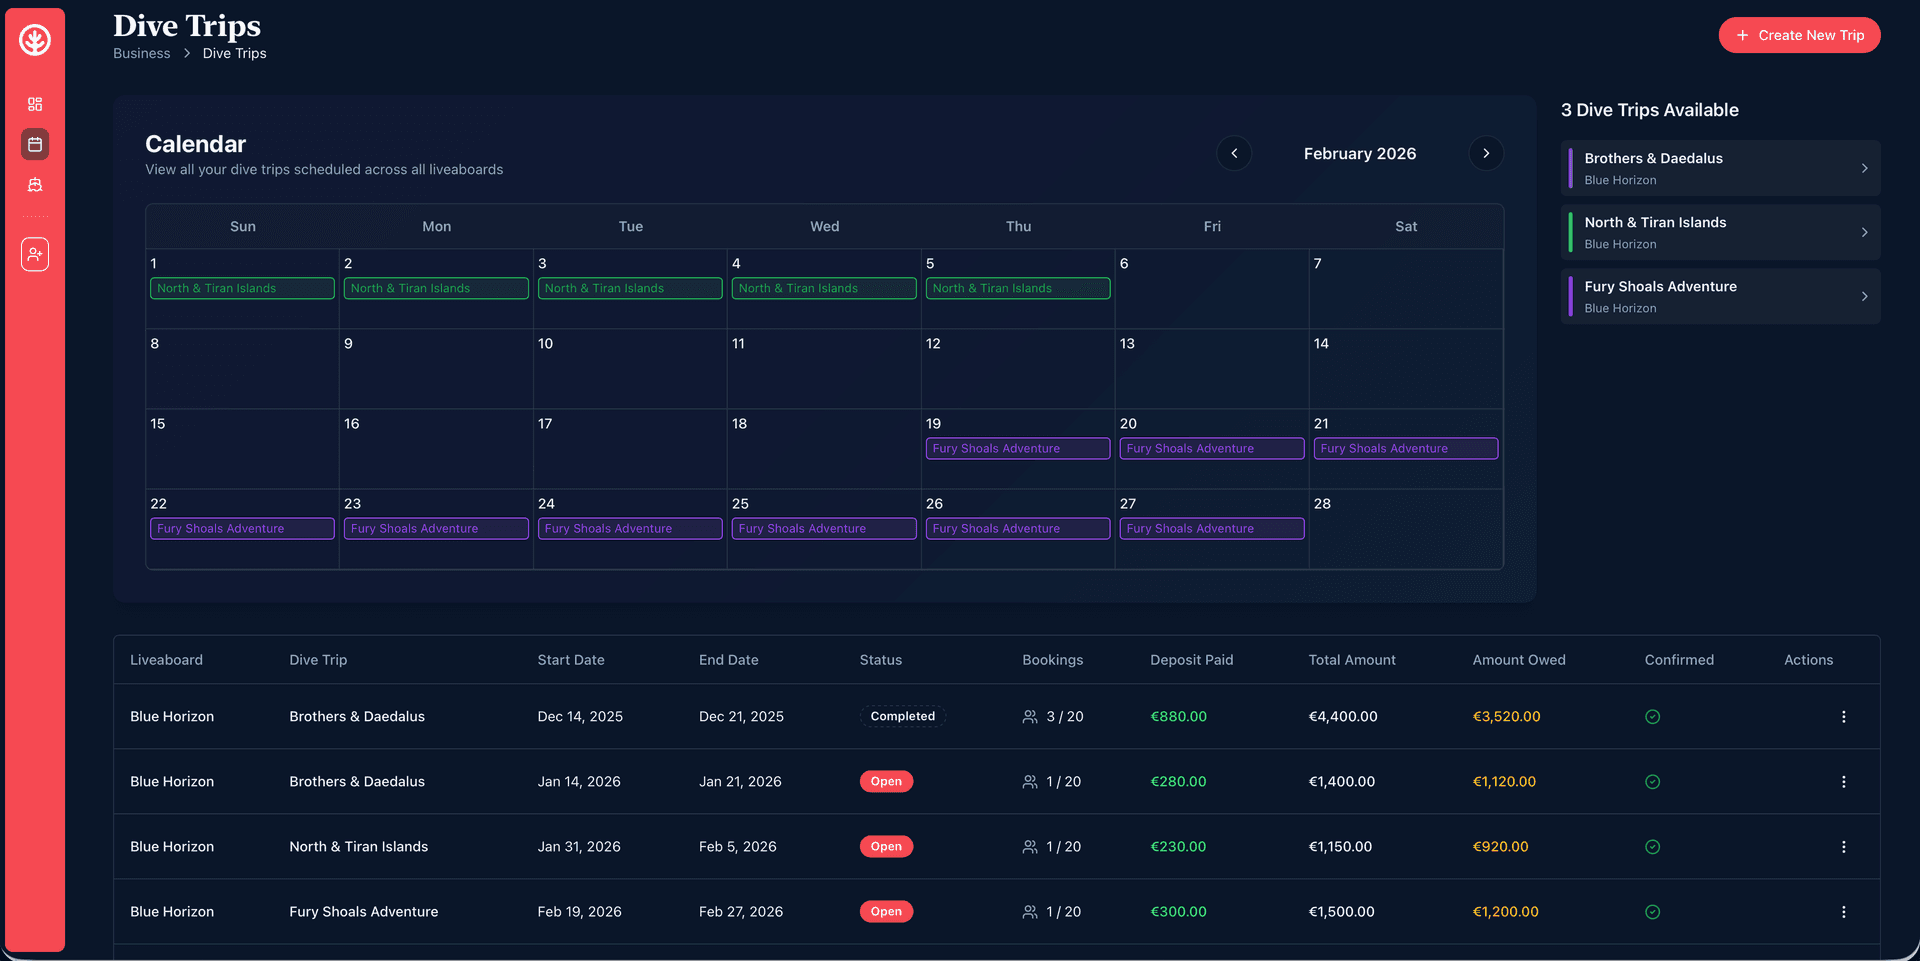Click the people icon on the Completed trip row

coord(1030,716)
